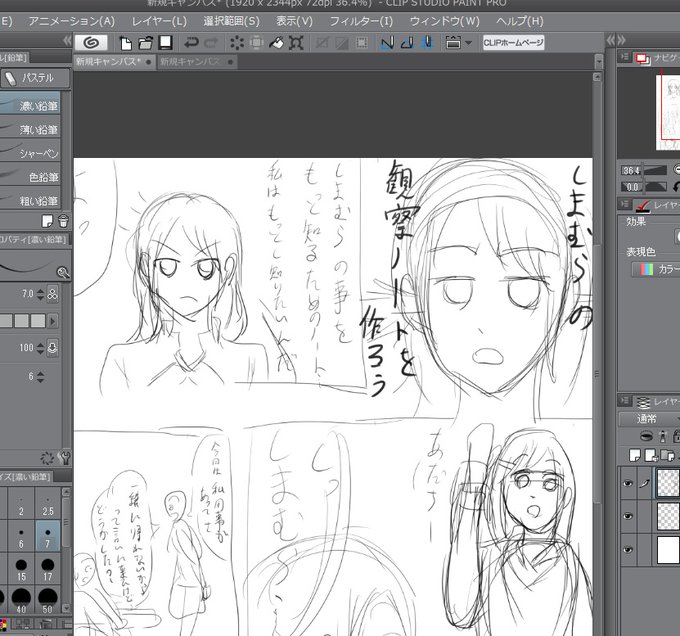Select the パステル sub tool group
This screenshot has width=680, height=636.
point(35,78)
